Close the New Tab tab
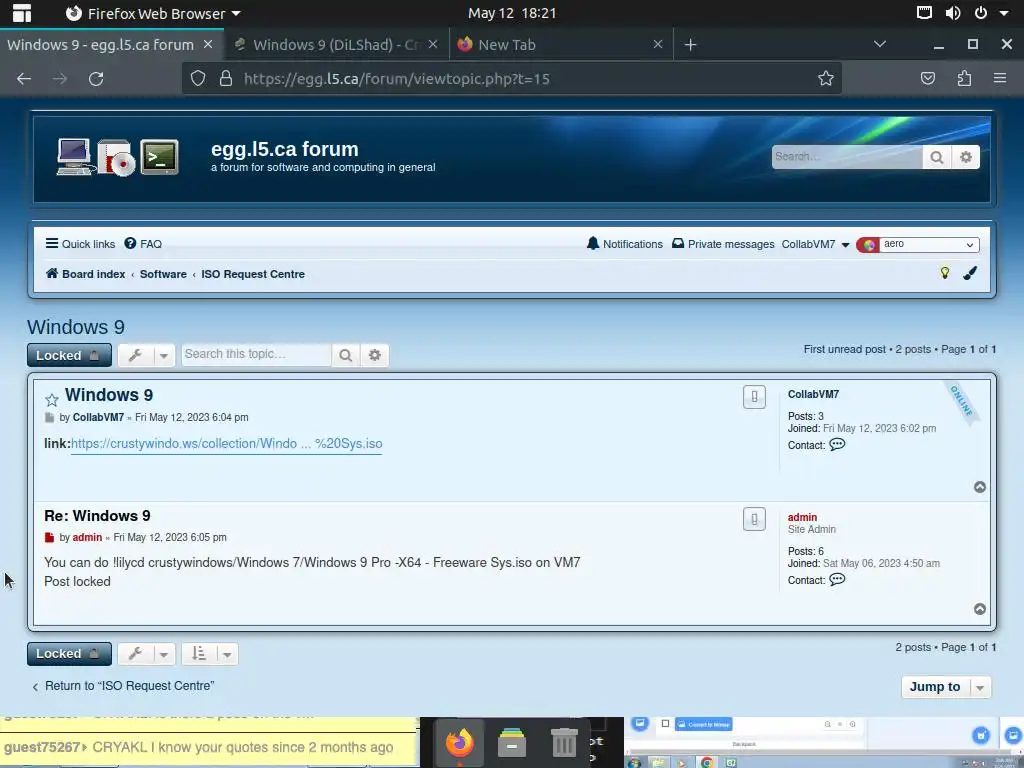Viewport: 1024px width, 768px height. 658,44
